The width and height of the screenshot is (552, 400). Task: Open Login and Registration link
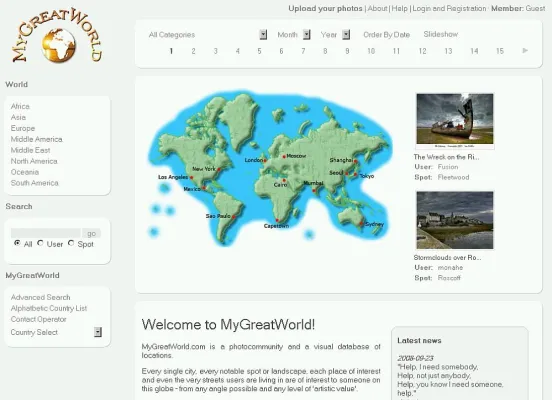click(x=449, y=8)
